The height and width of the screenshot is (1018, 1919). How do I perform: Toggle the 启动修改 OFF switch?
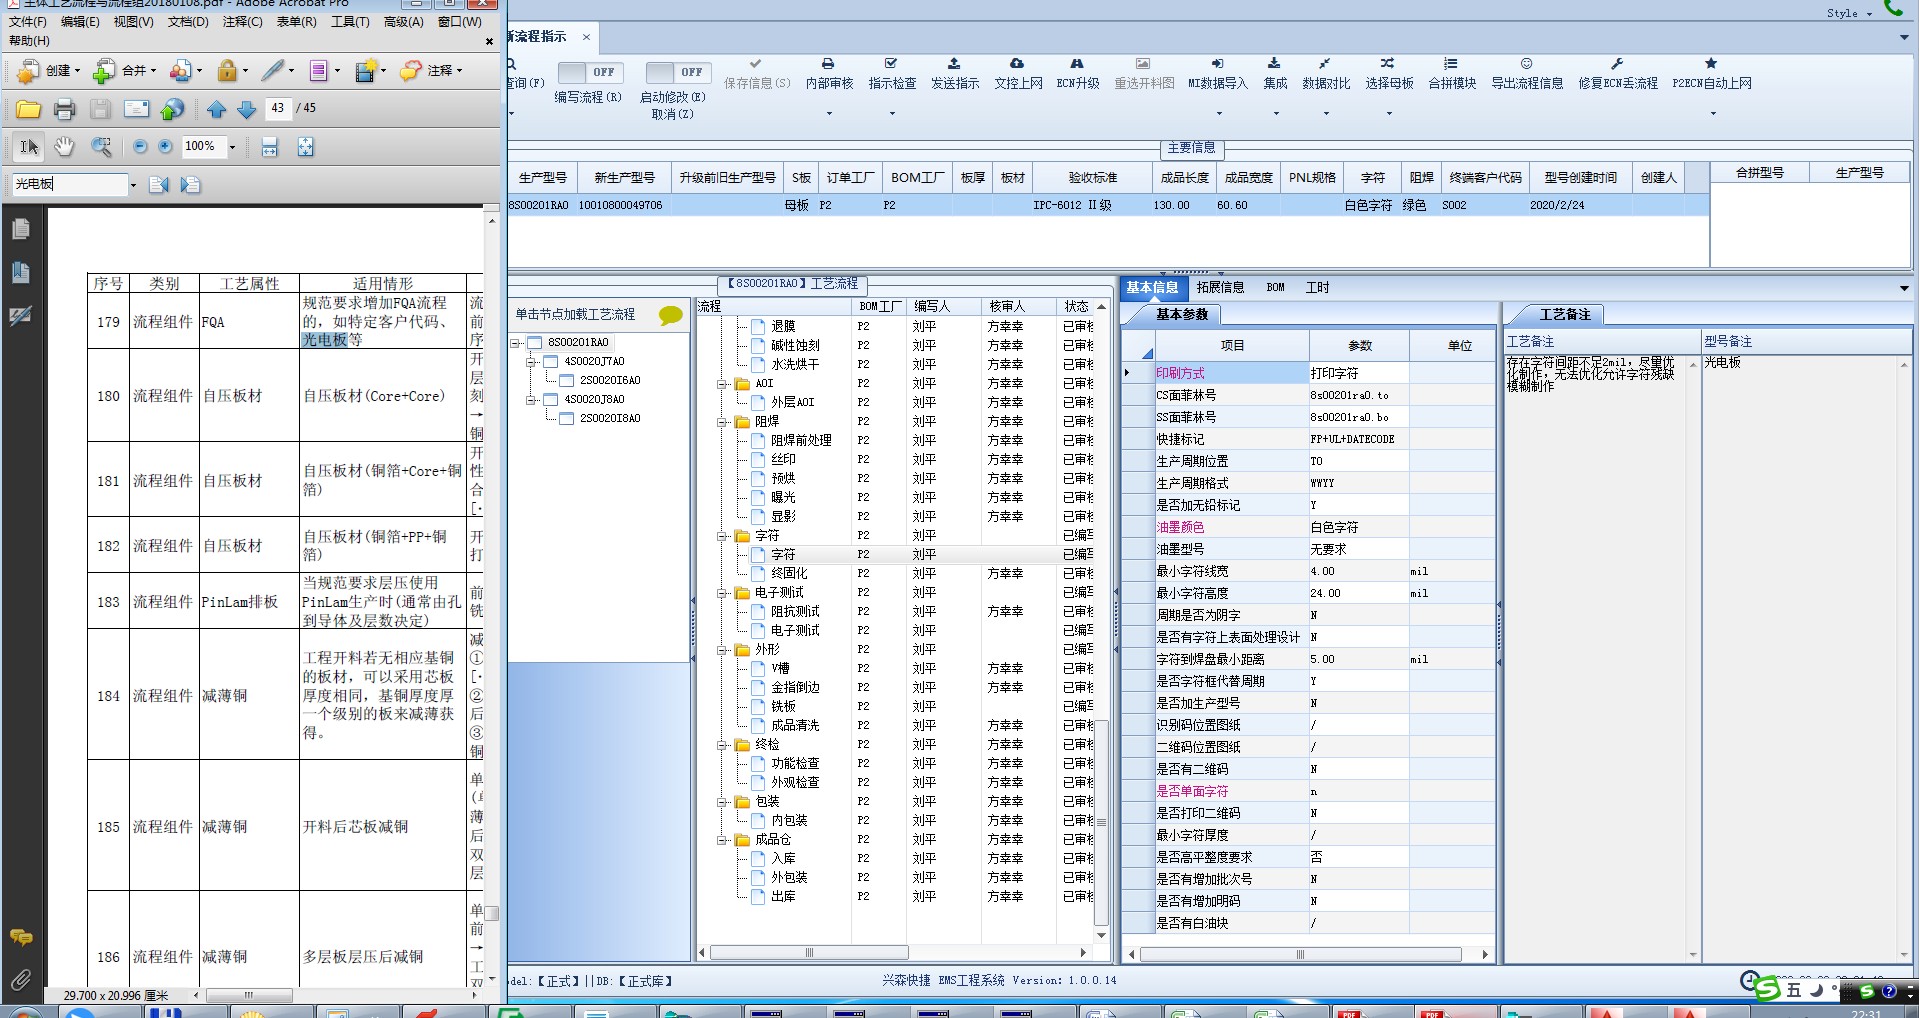click(x=678, y=72)
